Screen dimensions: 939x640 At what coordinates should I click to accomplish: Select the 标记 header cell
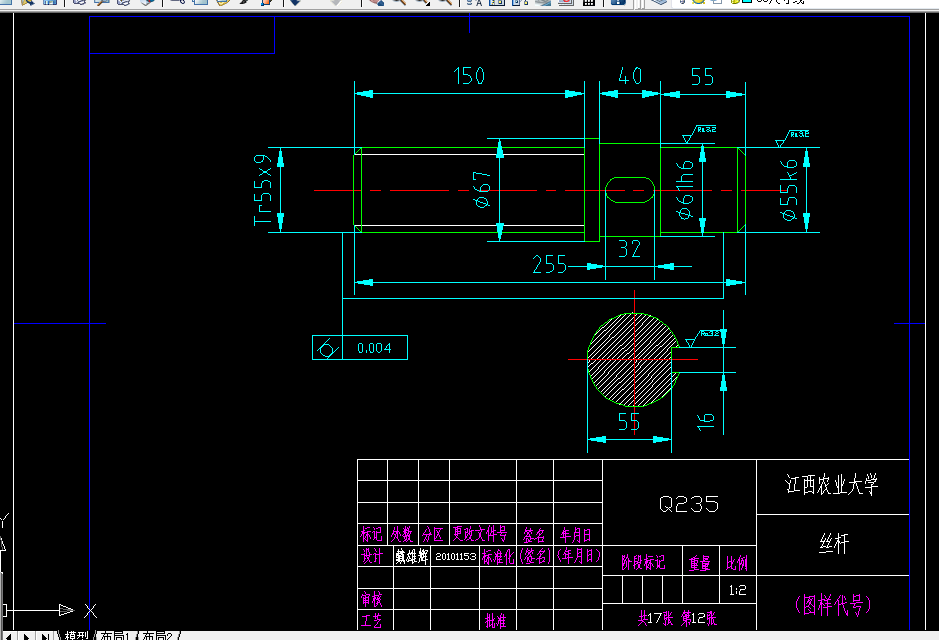click(x=371, y=533)
